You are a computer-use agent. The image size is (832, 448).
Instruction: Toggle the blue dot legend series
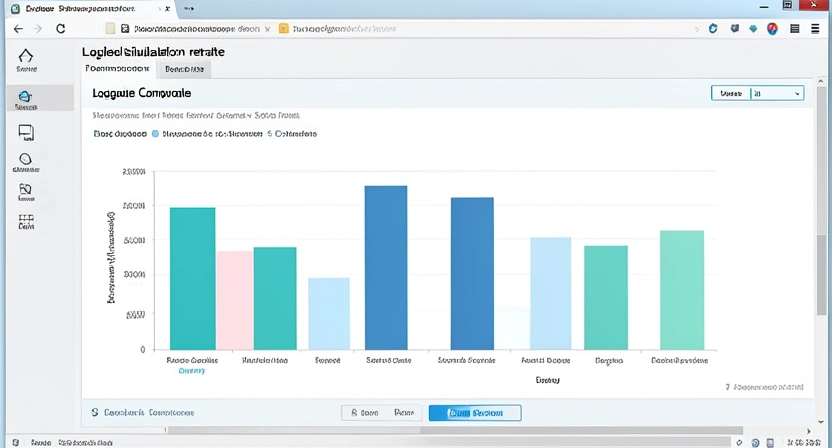pos(155,132)
